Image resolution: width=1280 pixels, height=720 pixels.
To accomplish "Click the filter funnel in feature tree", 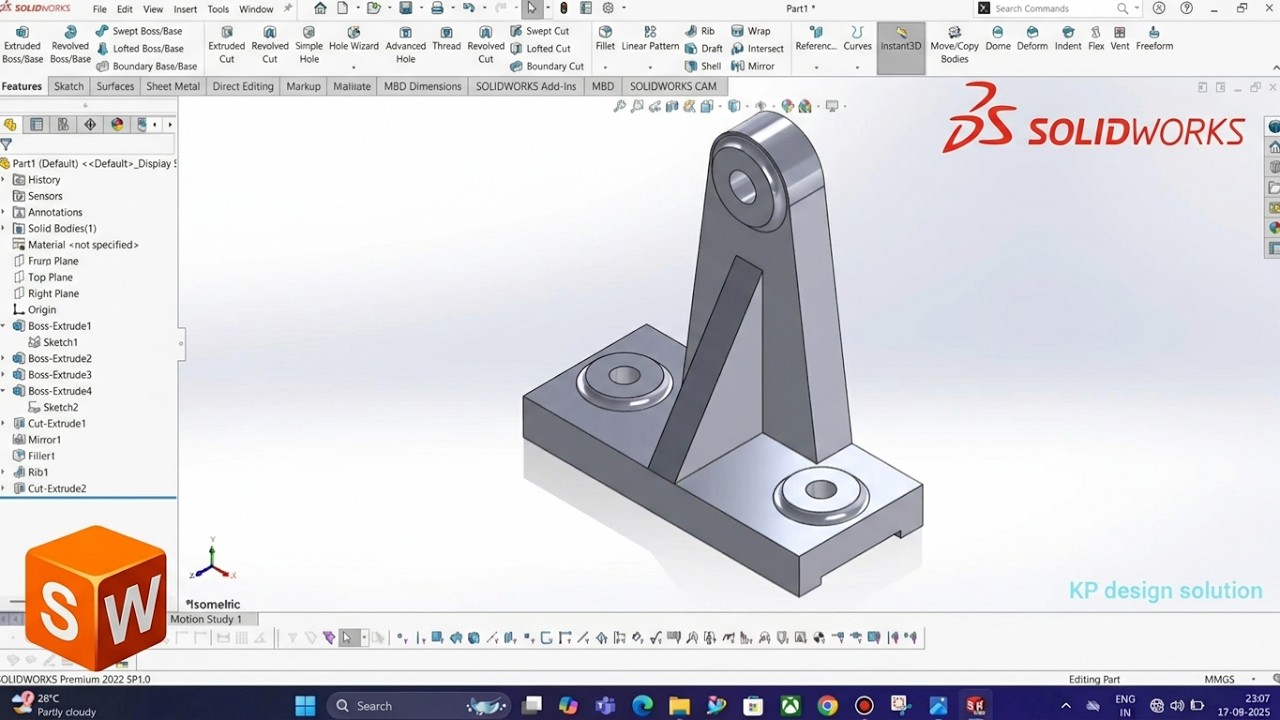I will click(x=6, y=145).
